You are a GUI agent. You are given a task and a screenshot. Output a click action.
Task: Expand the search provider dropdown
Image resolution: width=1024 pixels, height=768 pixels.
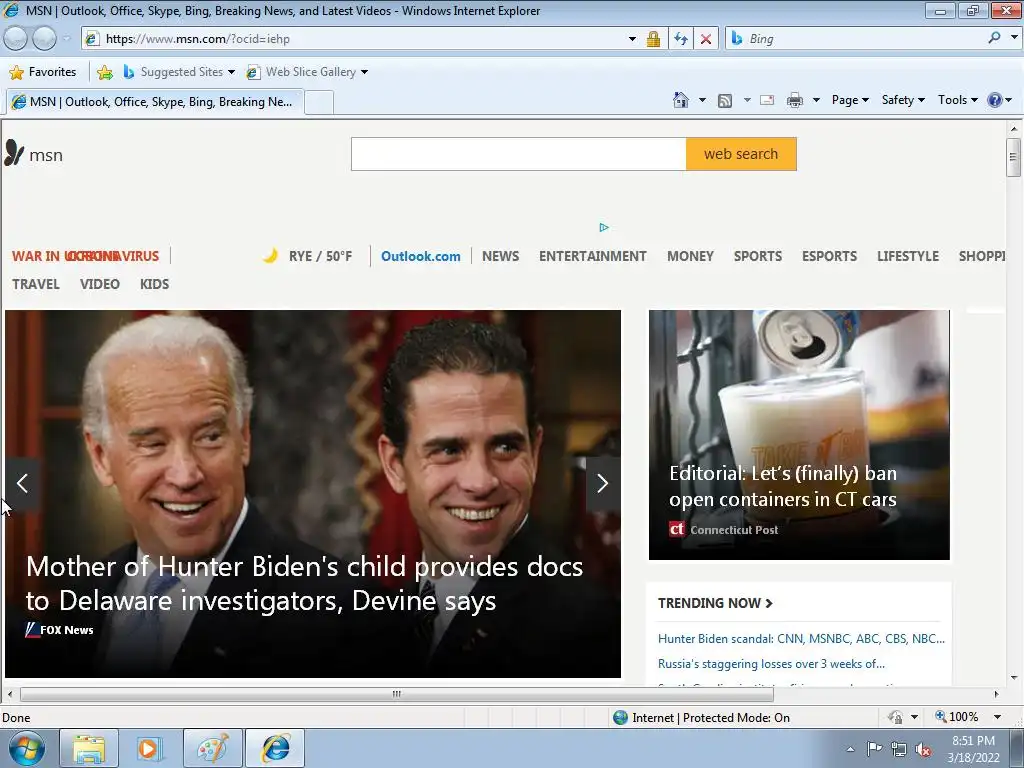coord(1014,38)
